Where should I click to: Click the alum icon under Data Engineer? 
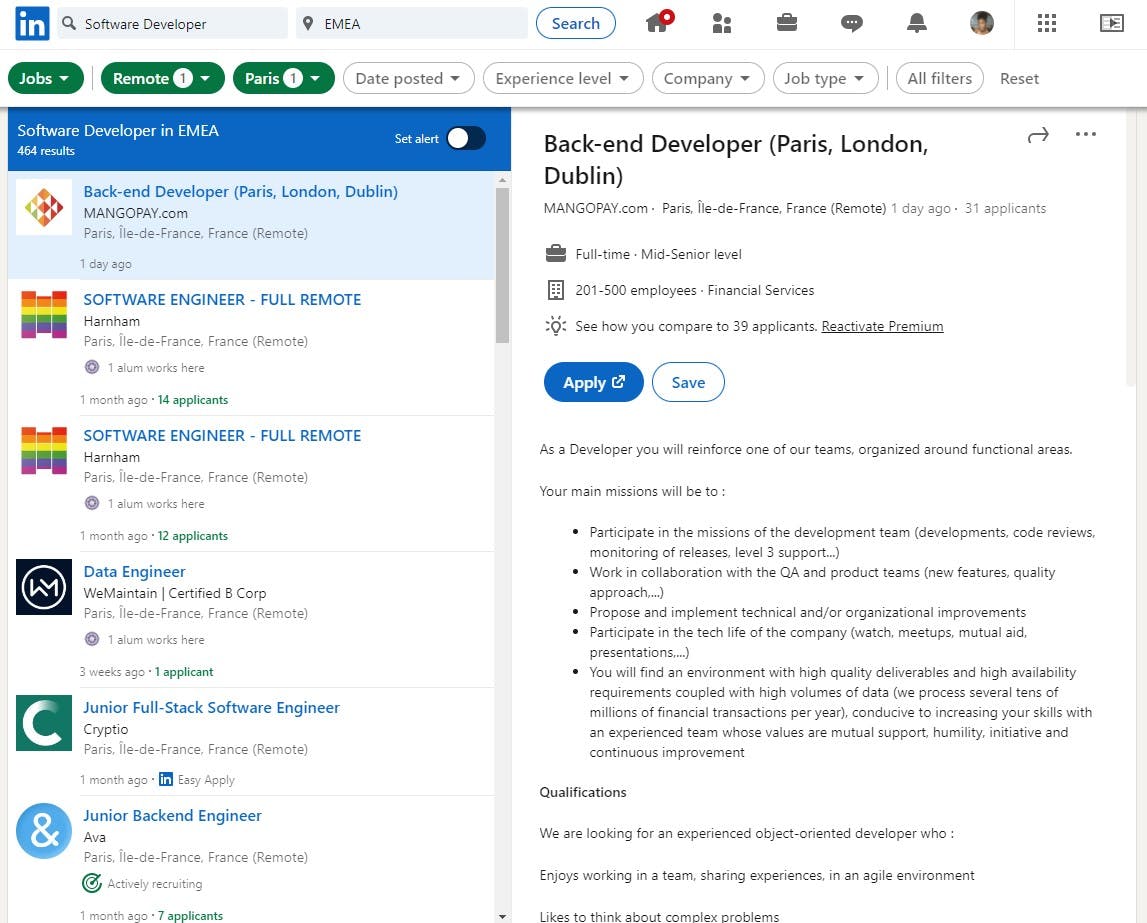coord(92,639)
